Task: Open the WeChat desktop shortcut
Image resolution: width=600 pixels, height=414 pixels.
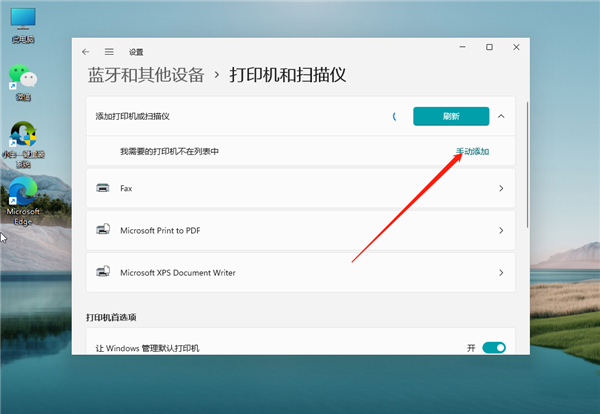Action: click(x=23, y=82)
